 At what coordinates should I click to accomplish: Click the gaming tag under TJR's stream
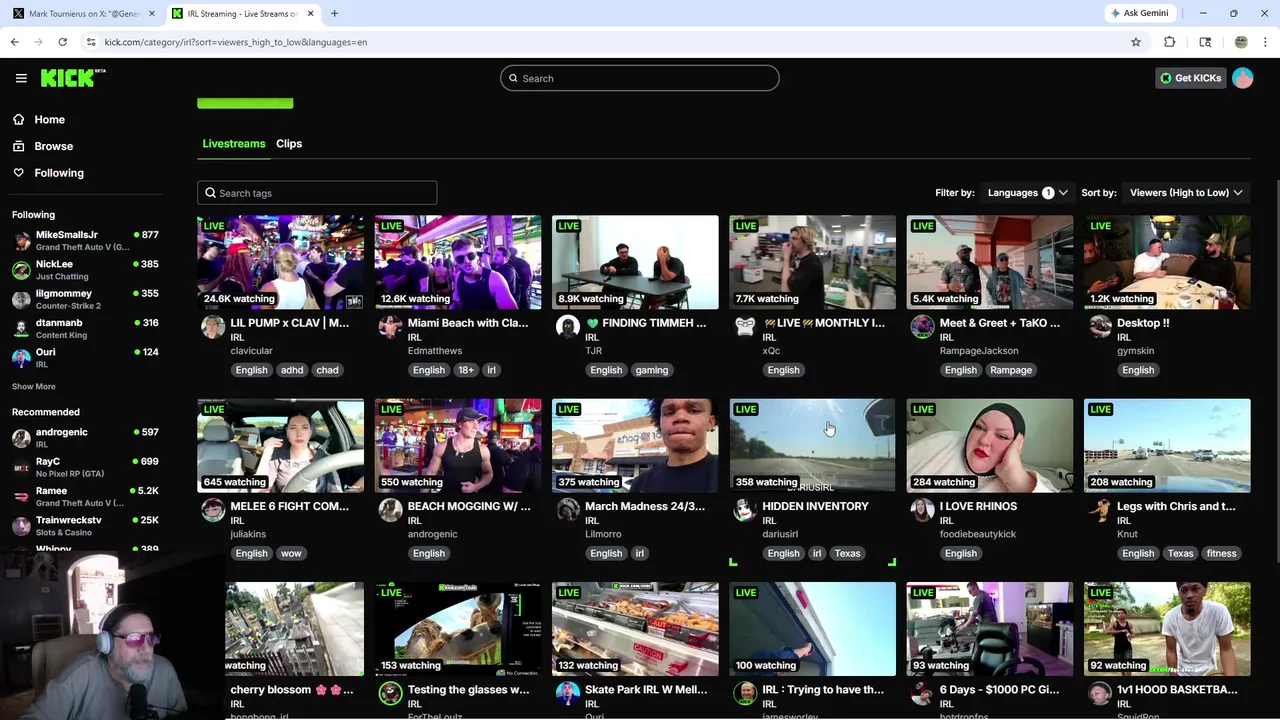tap(651, 370)
